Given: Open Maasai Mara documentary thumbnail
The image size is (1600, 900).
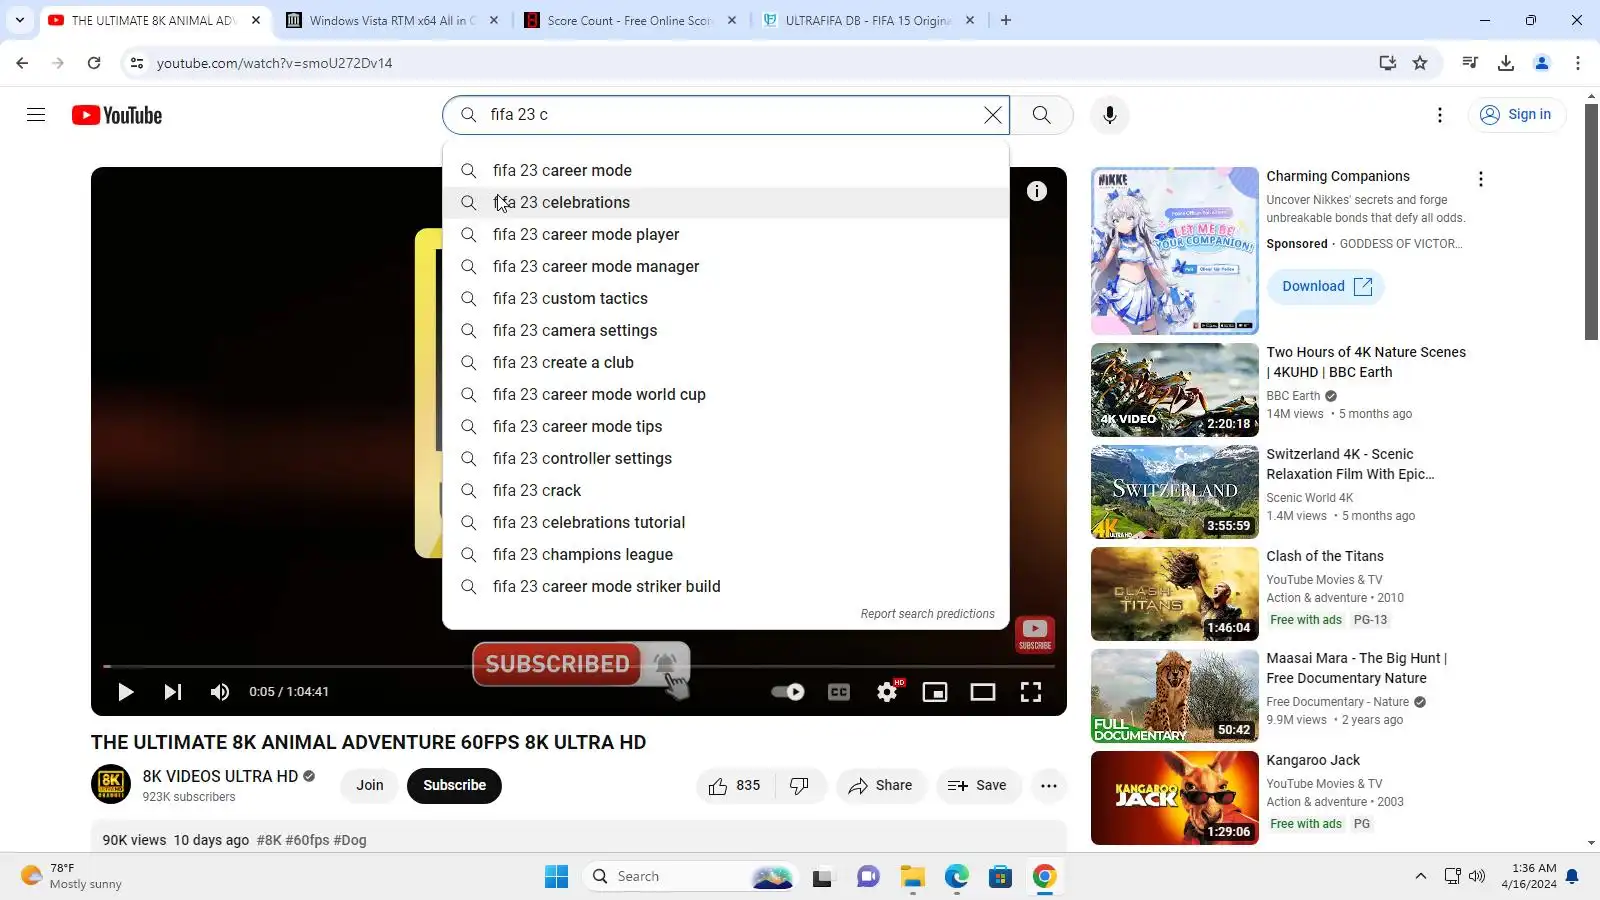Looking at the screenshot, I should (x=1175, y=696).
